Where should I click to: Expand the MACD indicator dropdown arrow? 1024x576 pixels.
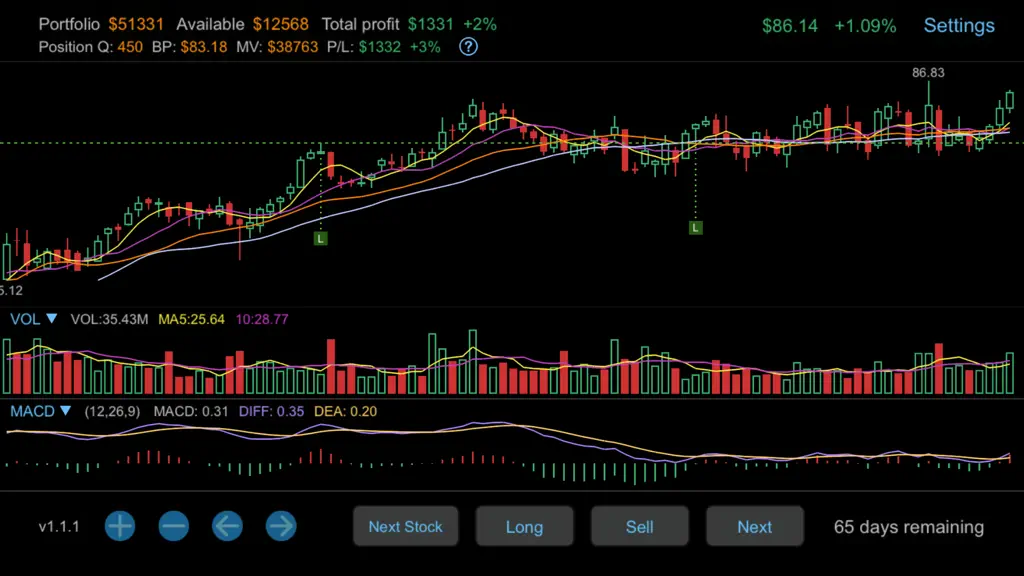(x=65, y=411)
